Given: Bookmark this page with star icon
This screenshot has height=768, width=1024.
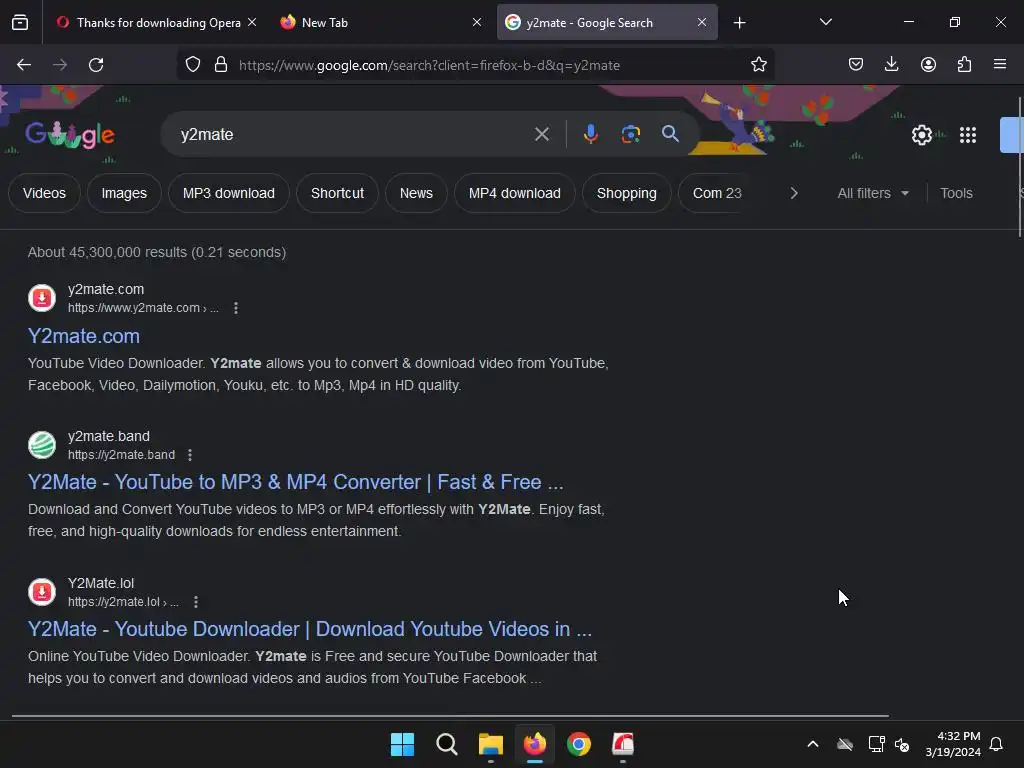Looking at the screenshot, I should 758,65.
